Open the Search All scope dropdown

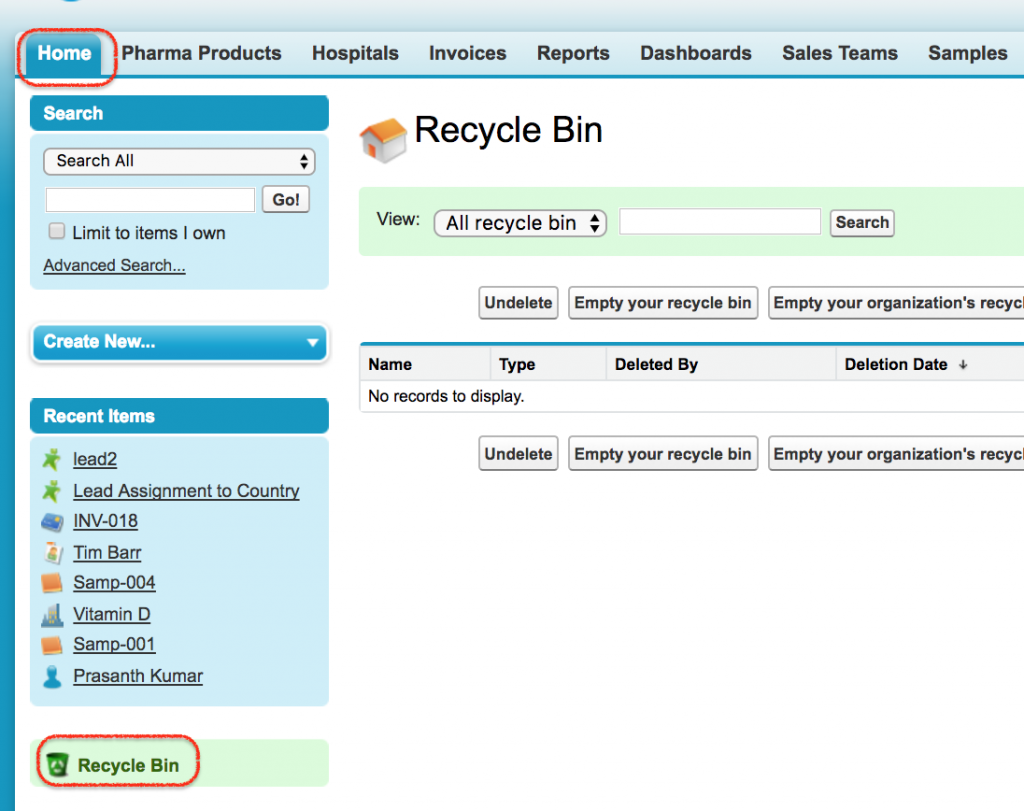(178, 161)
